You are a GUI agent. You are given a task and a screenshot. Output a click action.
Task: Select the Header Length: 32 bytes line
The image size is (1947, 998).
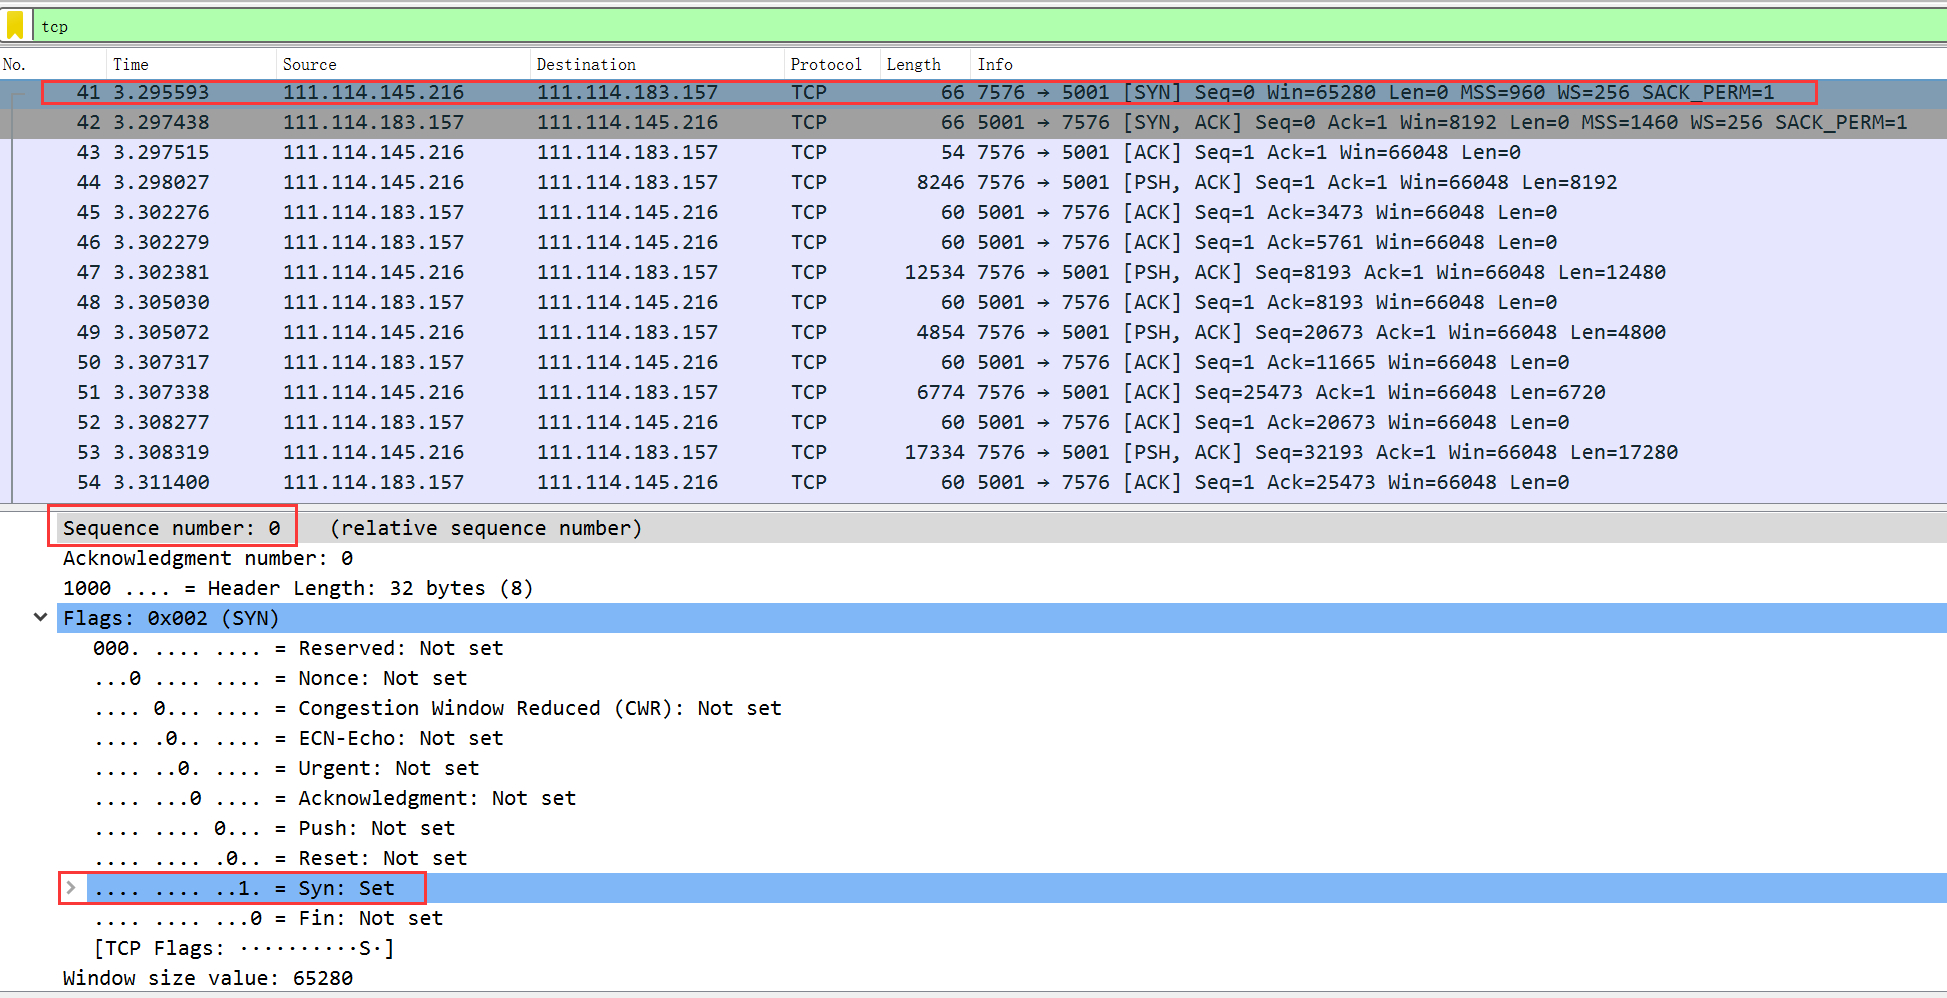coord(297,588)
